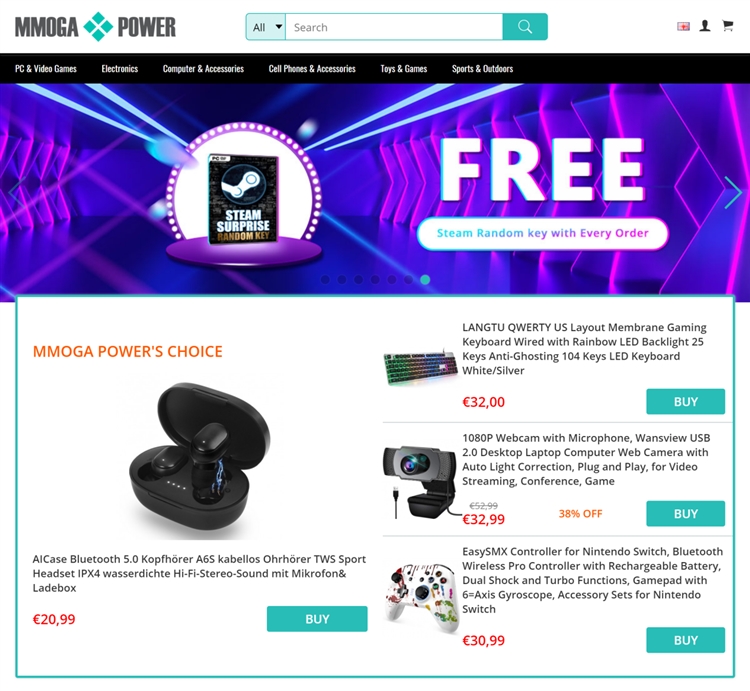Open the Computer & Accessories menu

click(203, 69)
